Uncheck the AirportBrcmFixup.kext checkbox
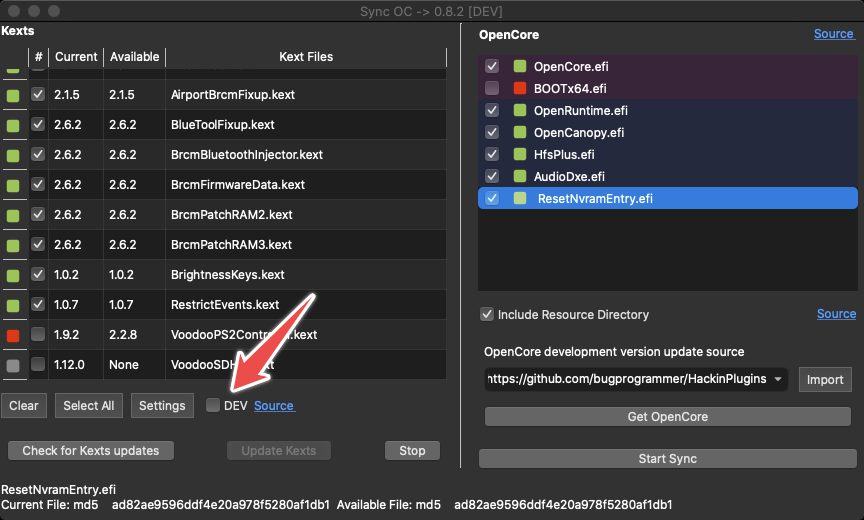 38,94
